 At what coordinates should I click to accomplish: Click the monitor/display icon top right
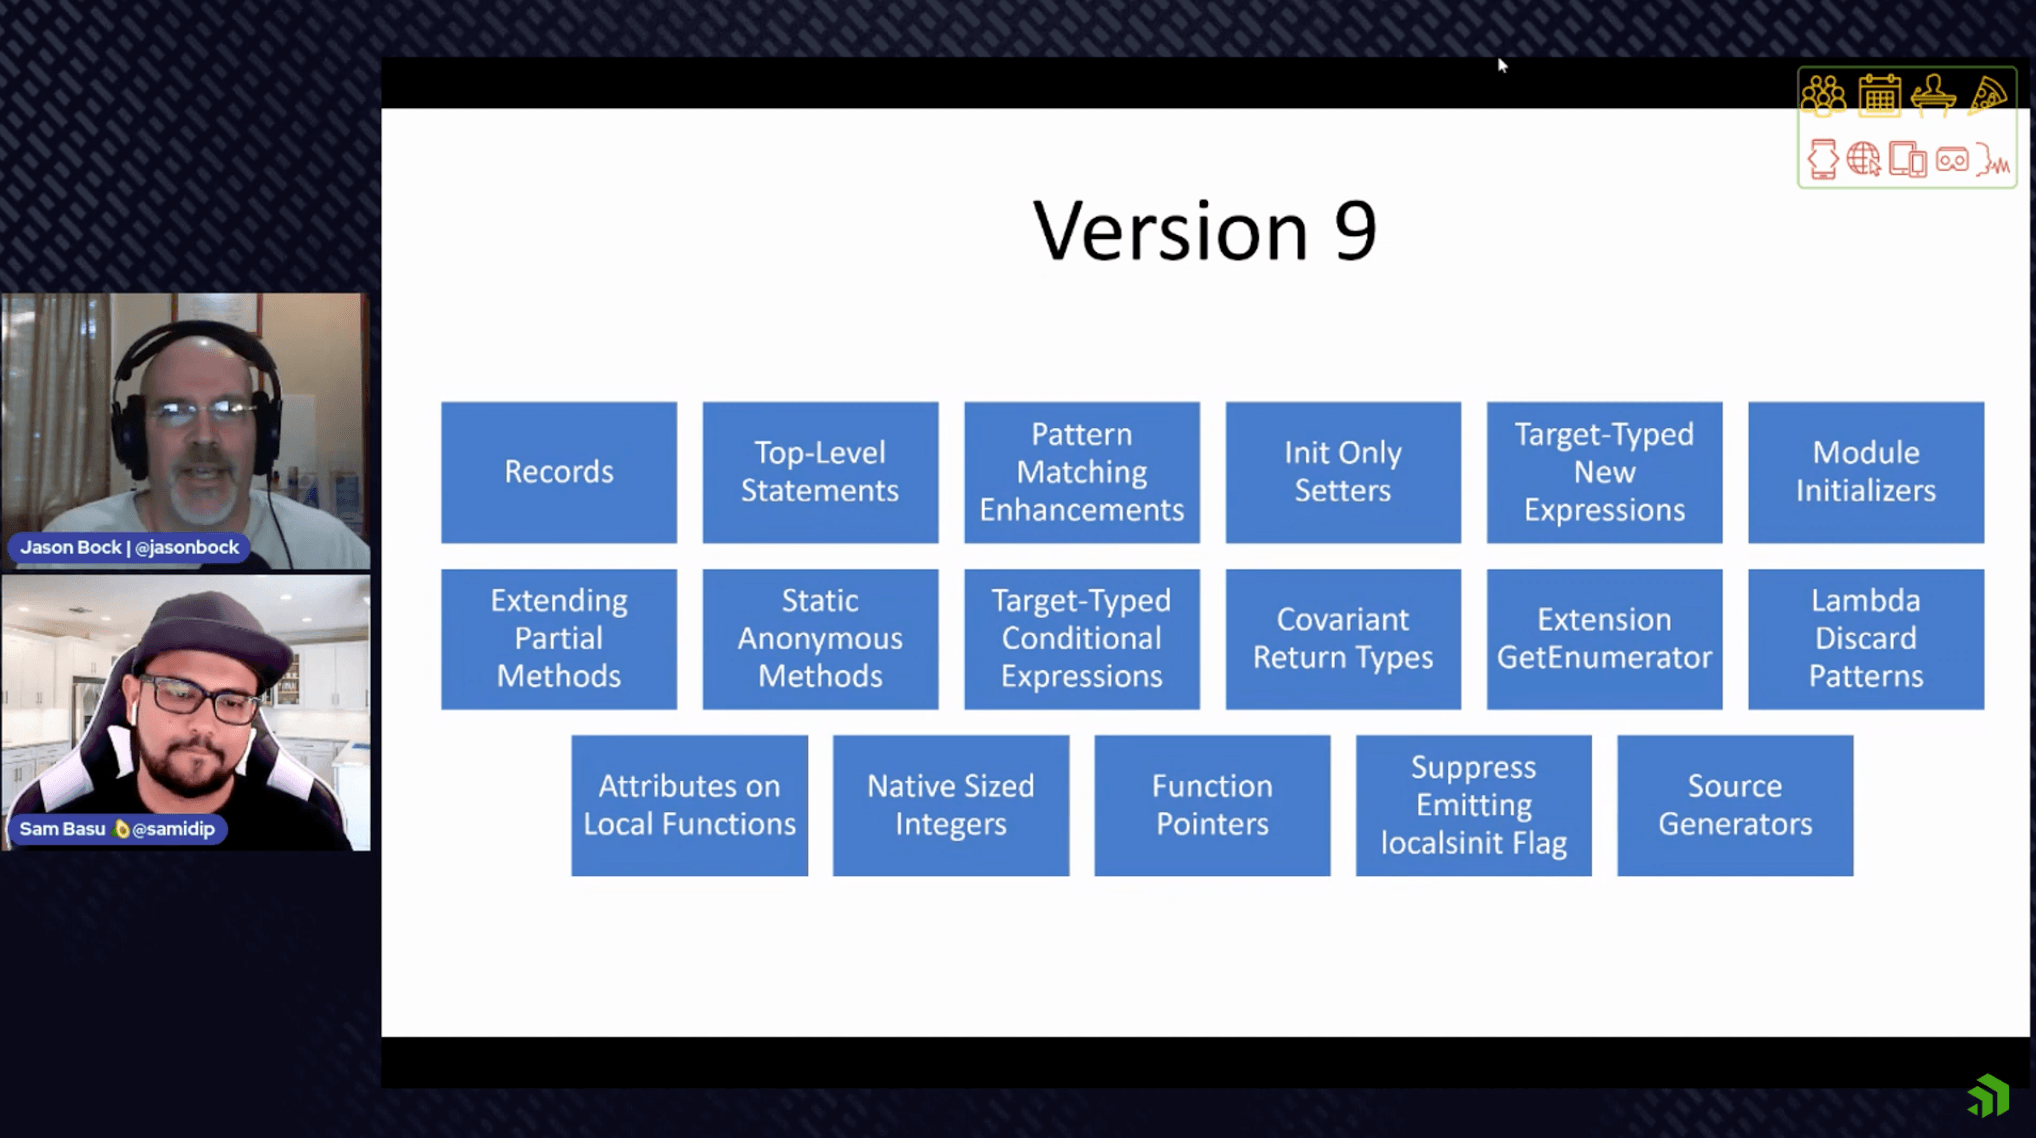point(1905,158)
